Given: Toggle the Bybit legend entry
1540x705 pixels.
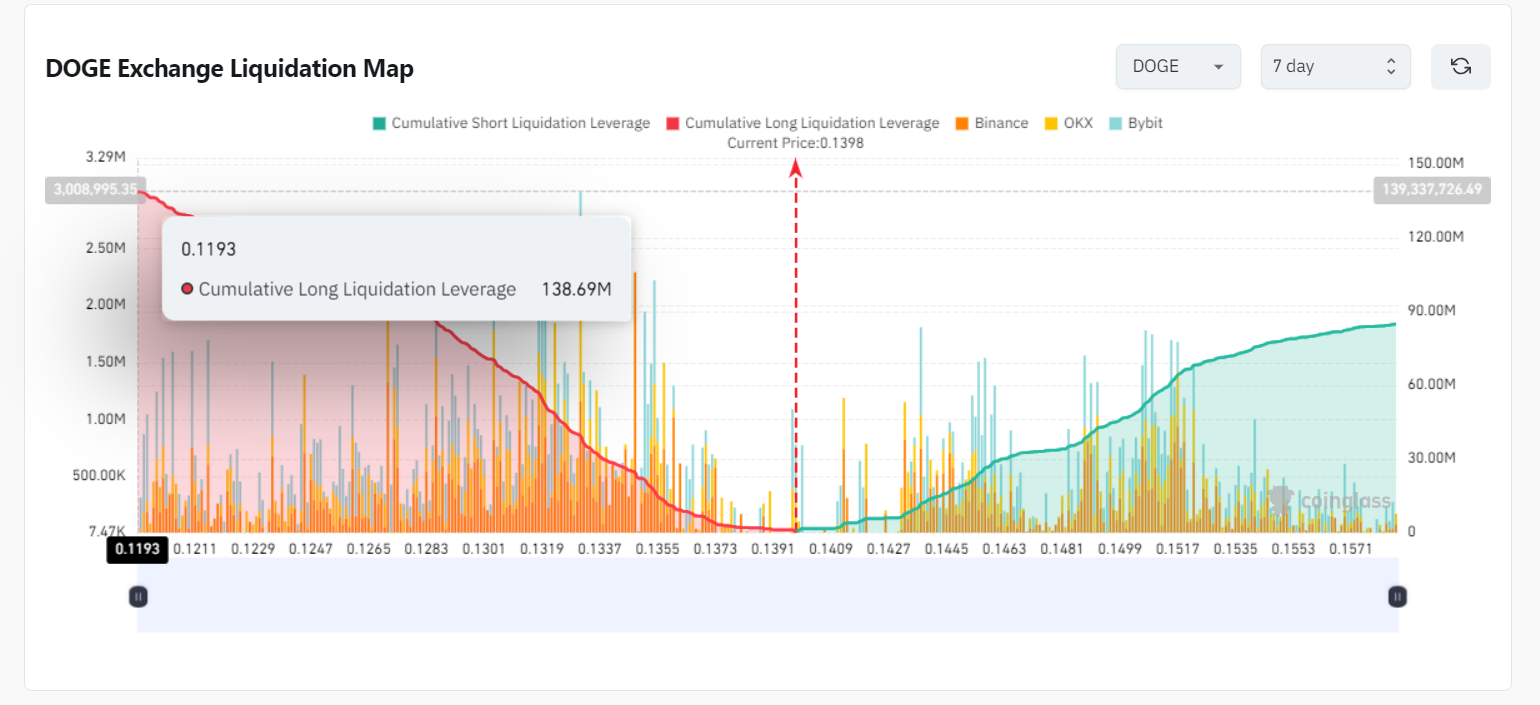Looking at the screenshot, I should pyautogui.click(x=1144, y=123).
